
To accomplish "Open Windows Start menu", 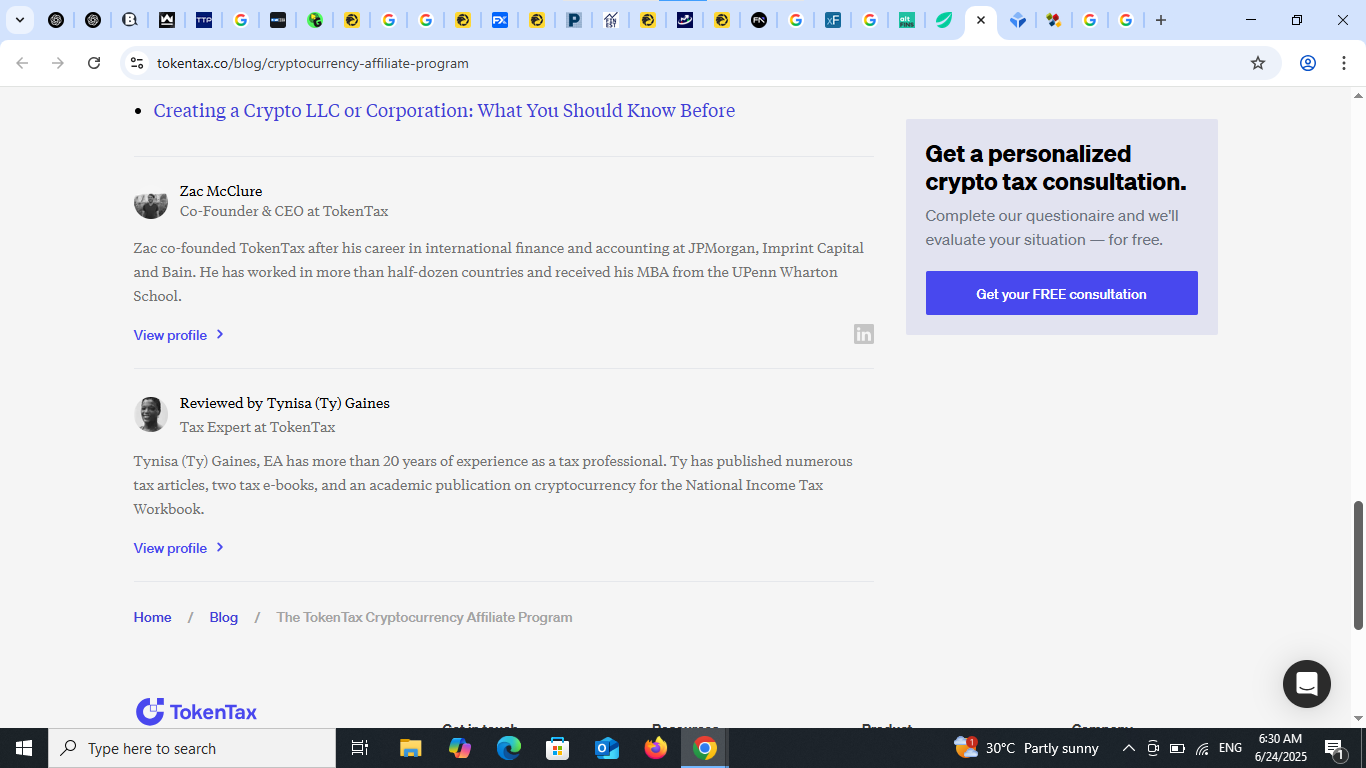I will [24, 748].
